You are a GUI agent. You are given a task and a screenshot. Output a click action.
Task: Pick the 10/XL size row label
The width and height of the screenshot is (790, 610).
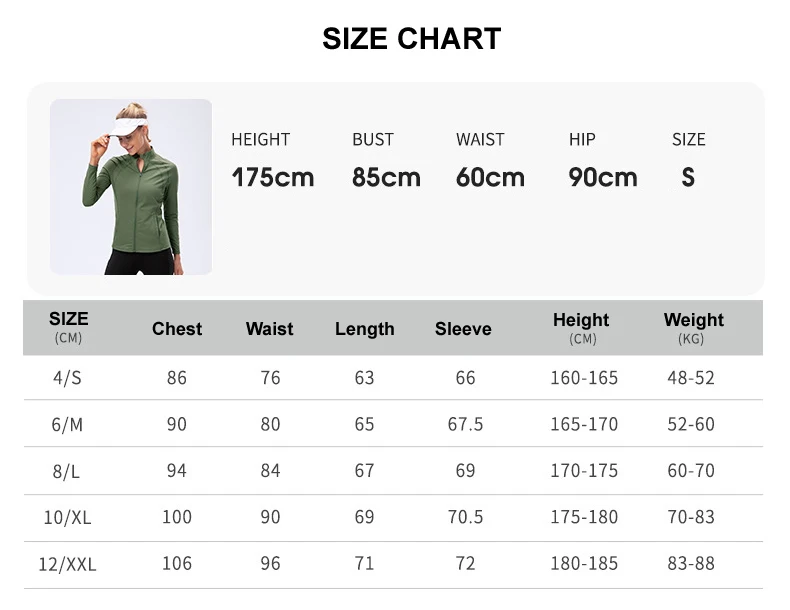pyautogui.click(x=68, y=517)
